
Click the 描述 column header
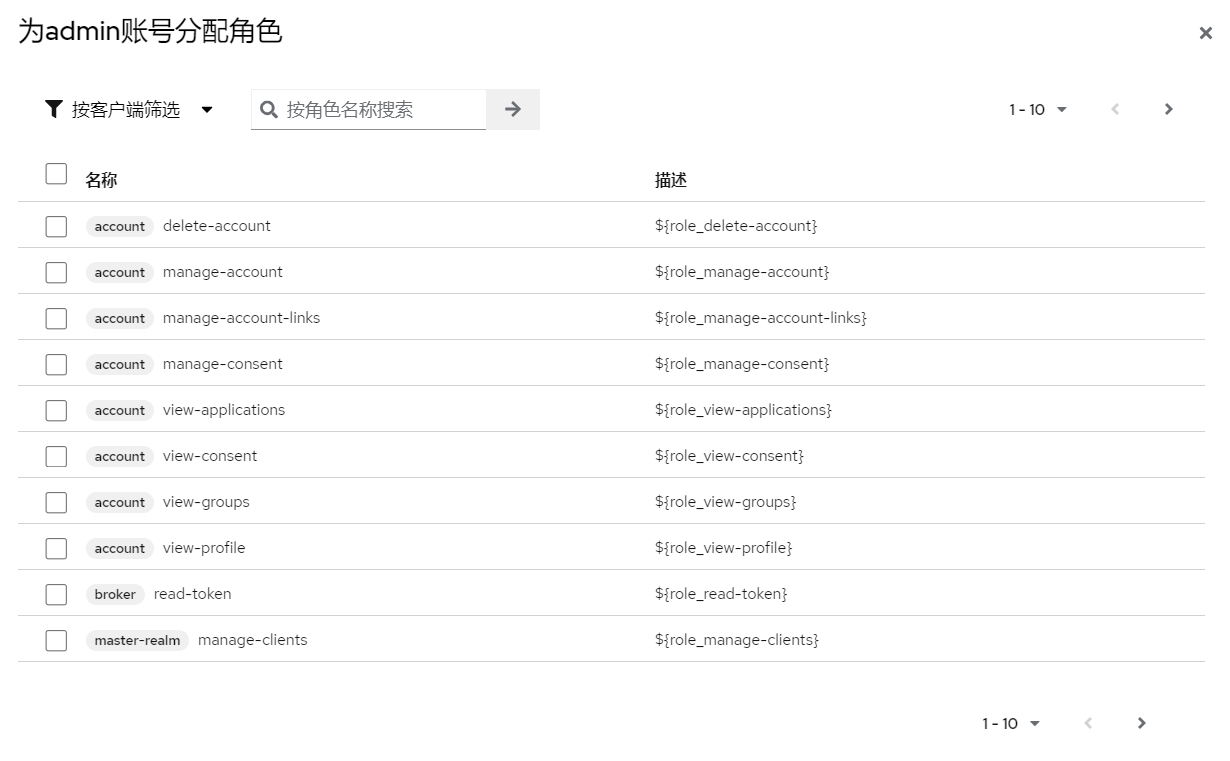(x=671, y=180)
